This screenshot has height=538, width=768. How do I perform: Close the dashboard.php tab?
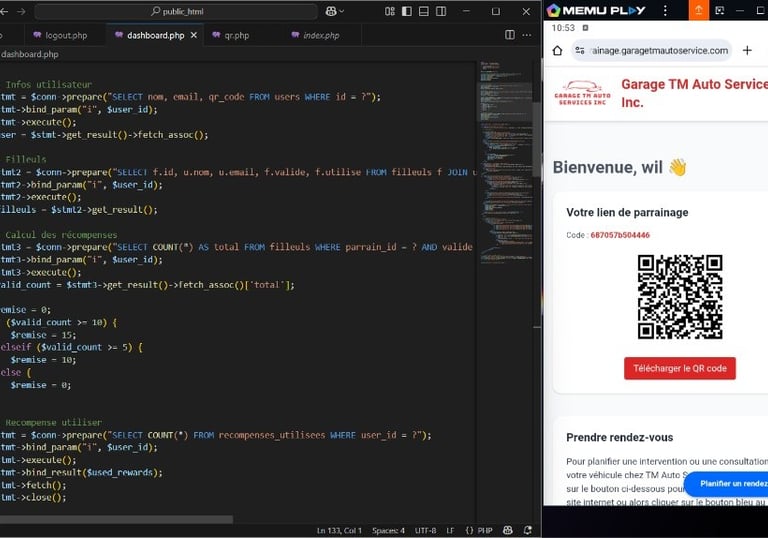pyautogui.click(x=194, y=35)
